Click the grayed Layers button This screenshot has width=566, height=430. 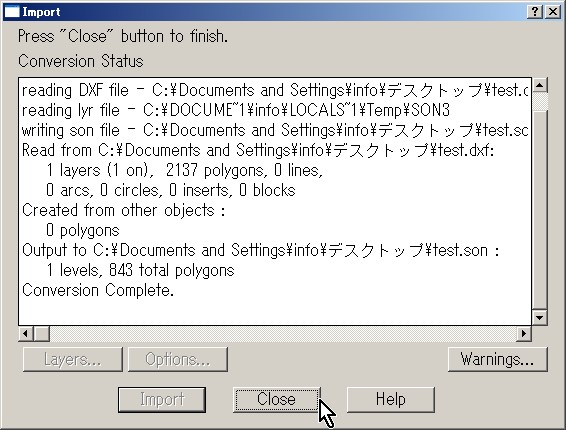(73, 359)
